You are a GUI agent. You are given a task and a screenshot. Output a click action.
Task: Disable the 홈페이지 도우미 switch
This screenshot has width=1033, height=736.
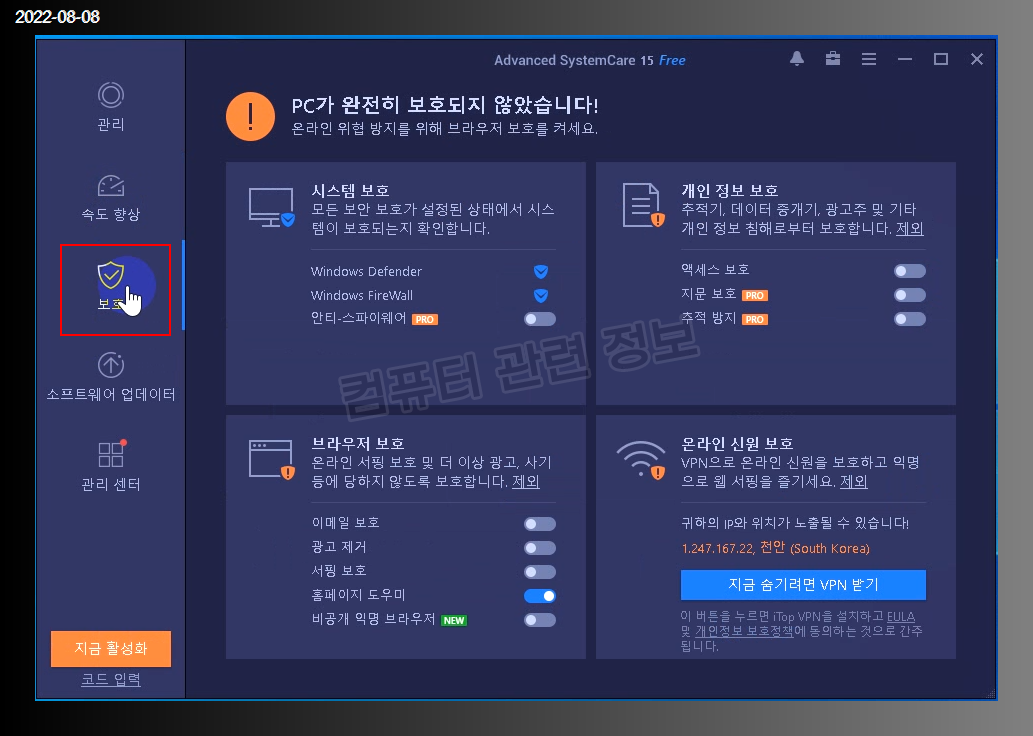click(540, 596)
